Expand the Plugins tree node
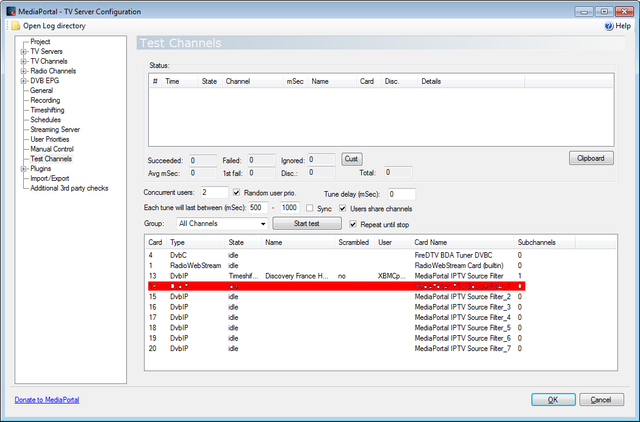640x422 pixels. (23, 169)
